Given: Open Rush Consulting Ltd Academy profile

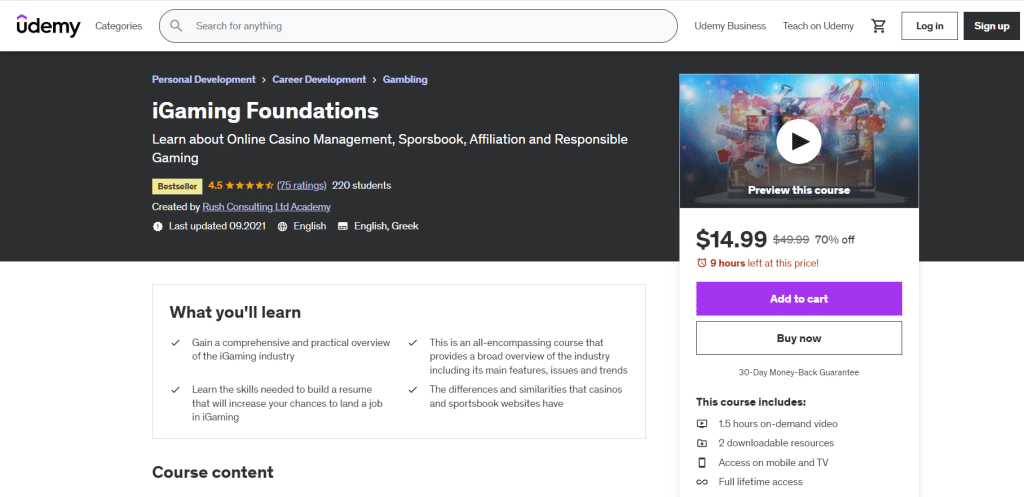Looking at the screenshot, I should 266,207.
